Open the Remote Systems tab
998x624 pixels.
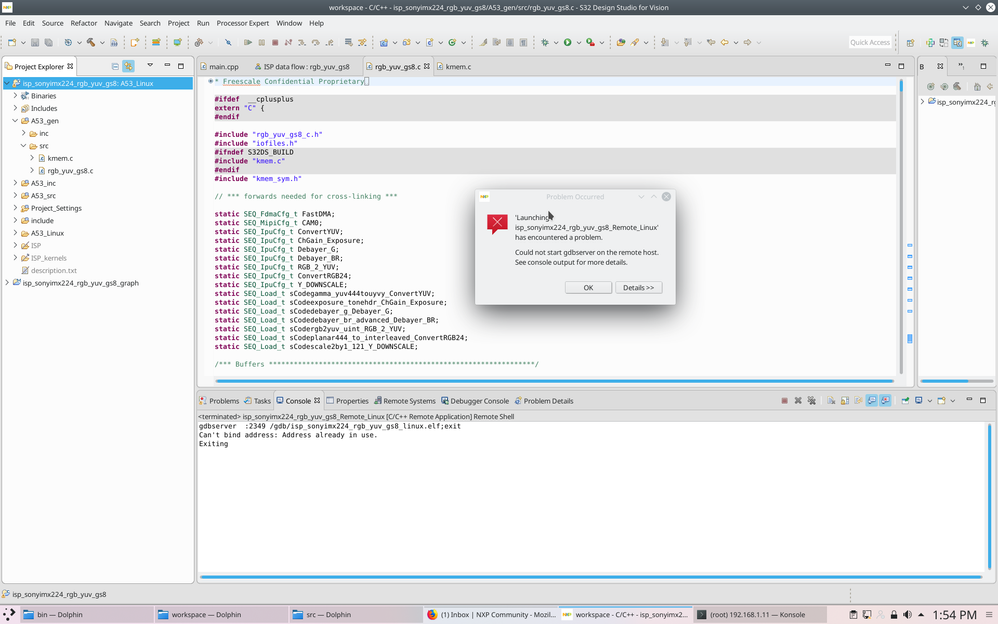(x=405, y=401)
